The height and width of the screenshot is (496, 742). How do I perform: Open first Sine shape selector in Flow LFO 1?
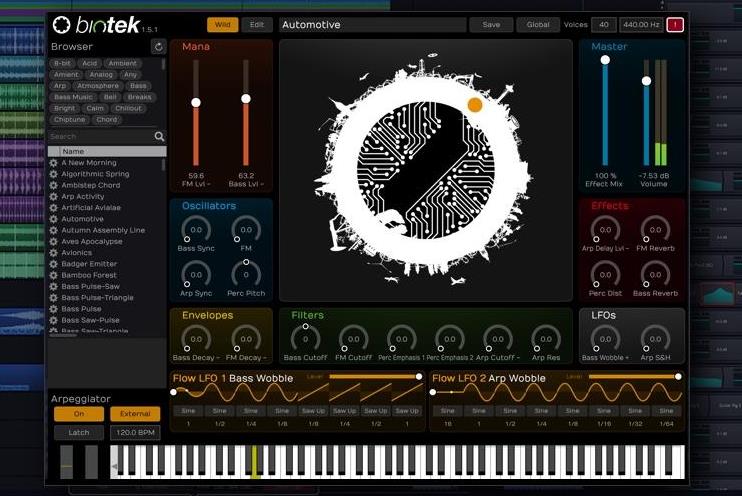(188, 411)
